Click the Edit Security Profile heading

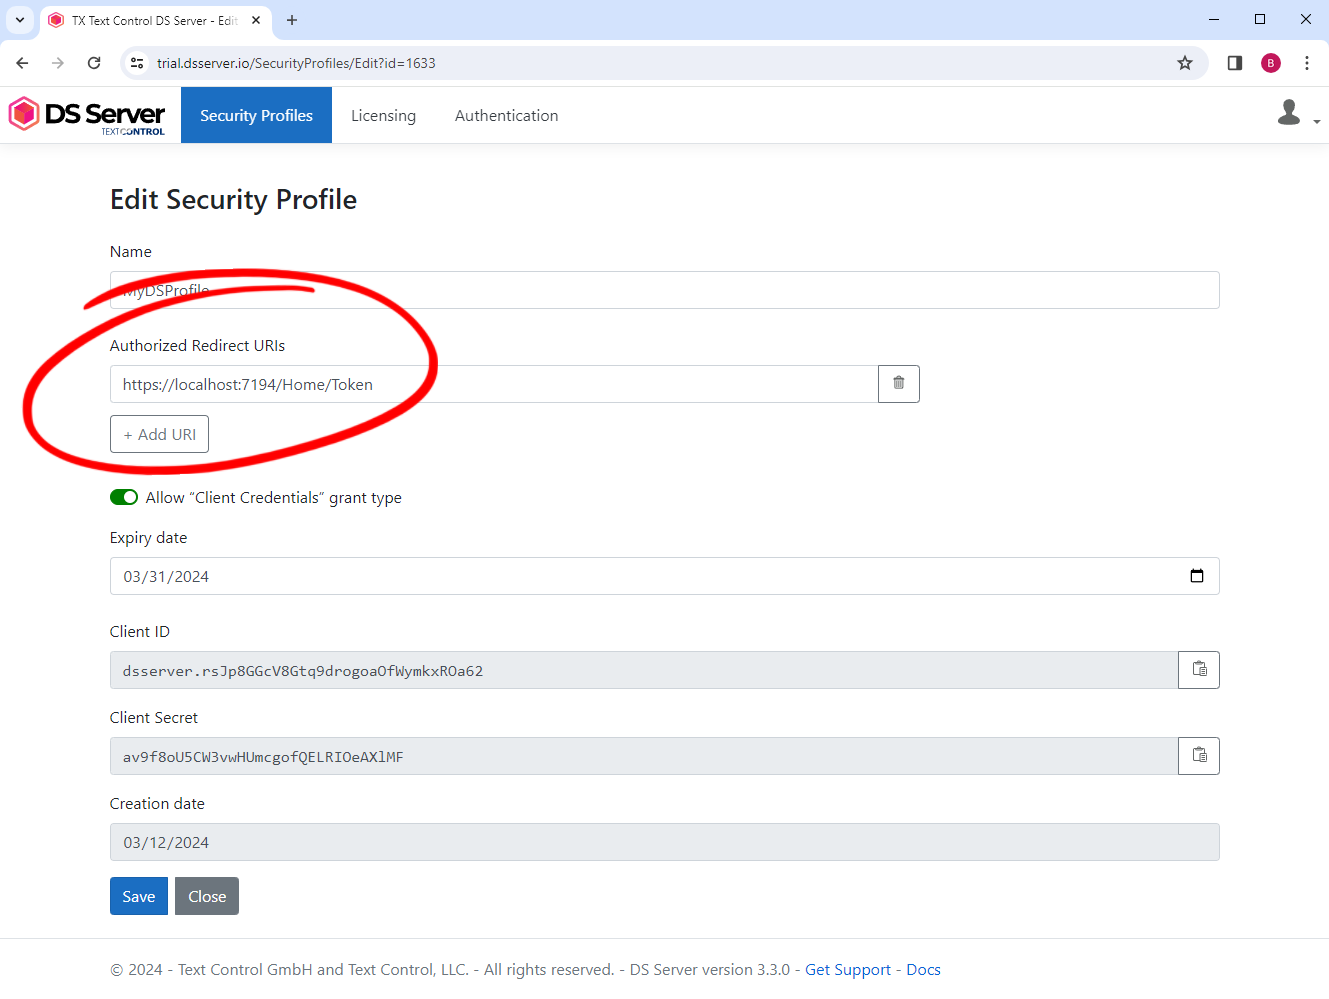coord(233,199)
